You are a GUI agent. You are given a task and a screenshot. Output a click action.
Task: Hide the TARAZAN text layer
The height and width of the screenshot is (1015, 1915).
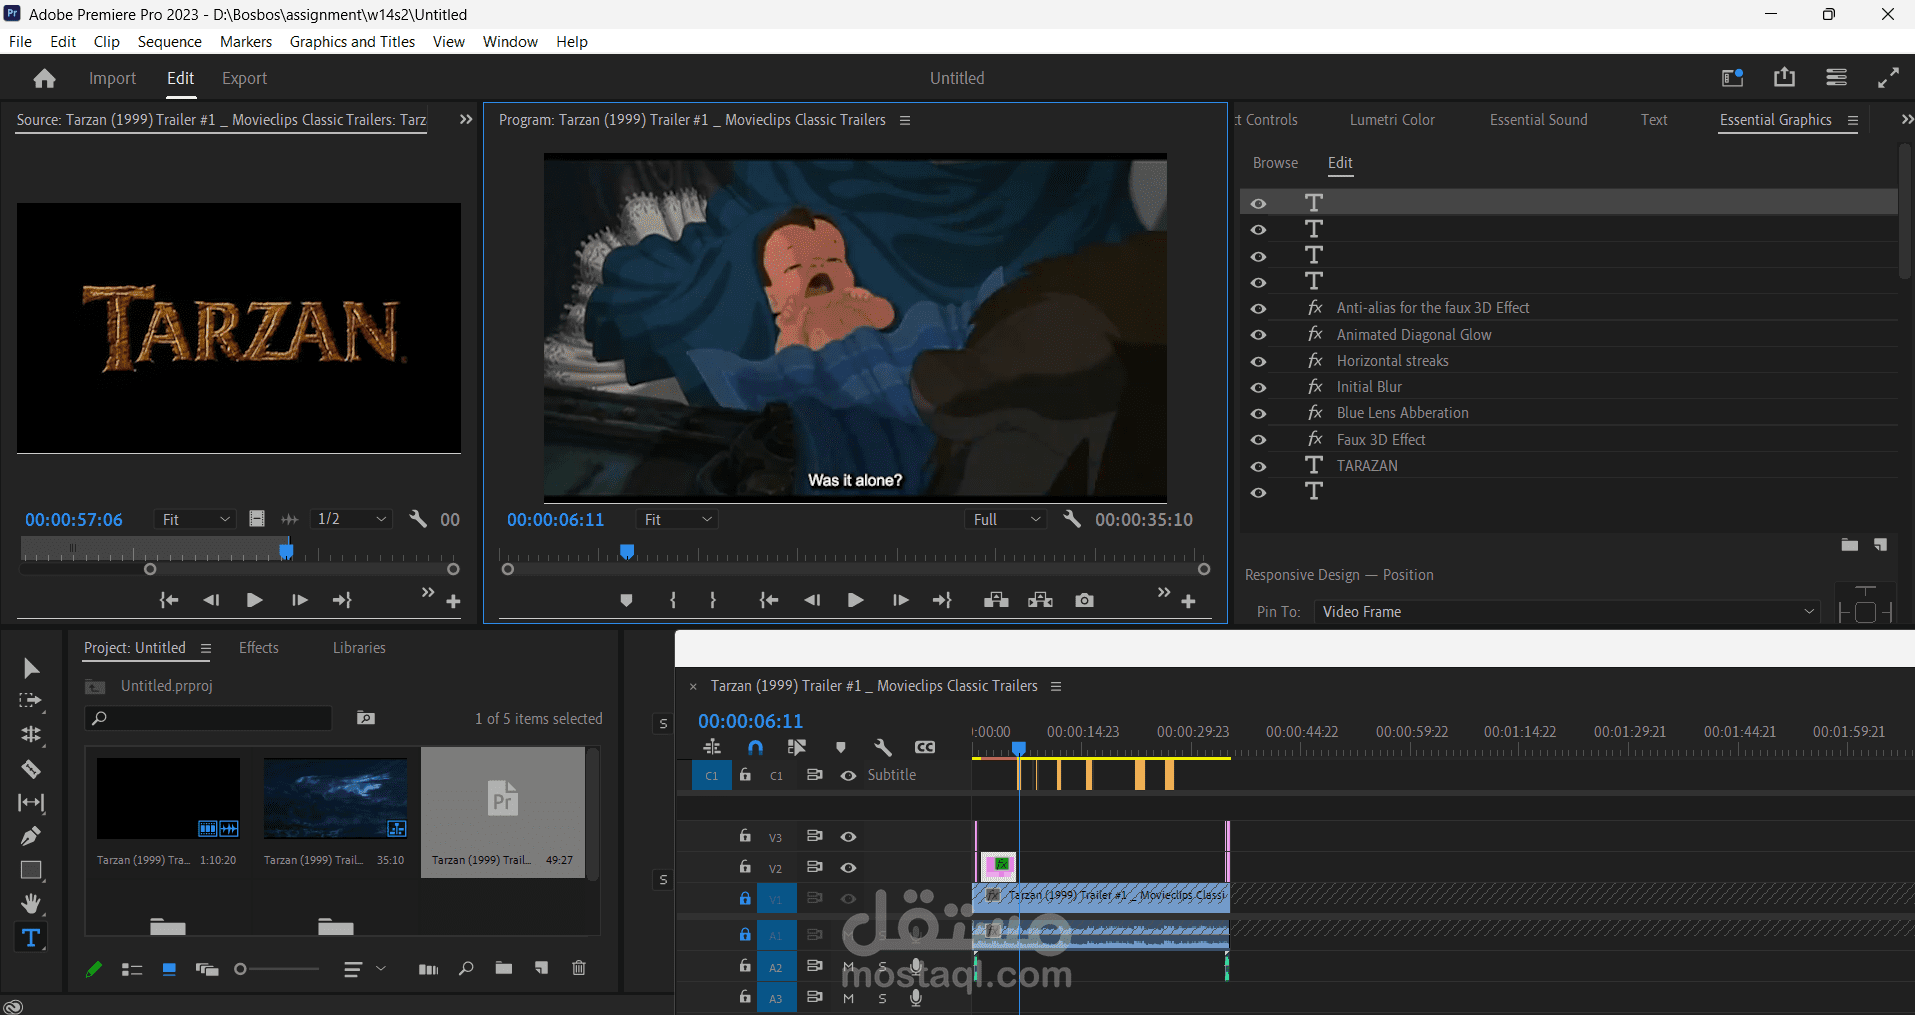pyautogui.click(x=1258, y=466)
